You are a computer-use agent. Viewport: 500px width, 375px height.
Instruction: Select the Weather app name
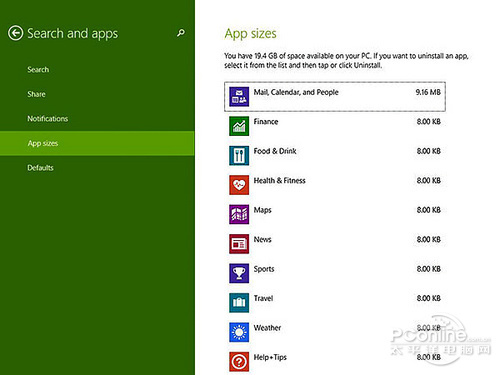pyautogui.click(x=267, y=328)
